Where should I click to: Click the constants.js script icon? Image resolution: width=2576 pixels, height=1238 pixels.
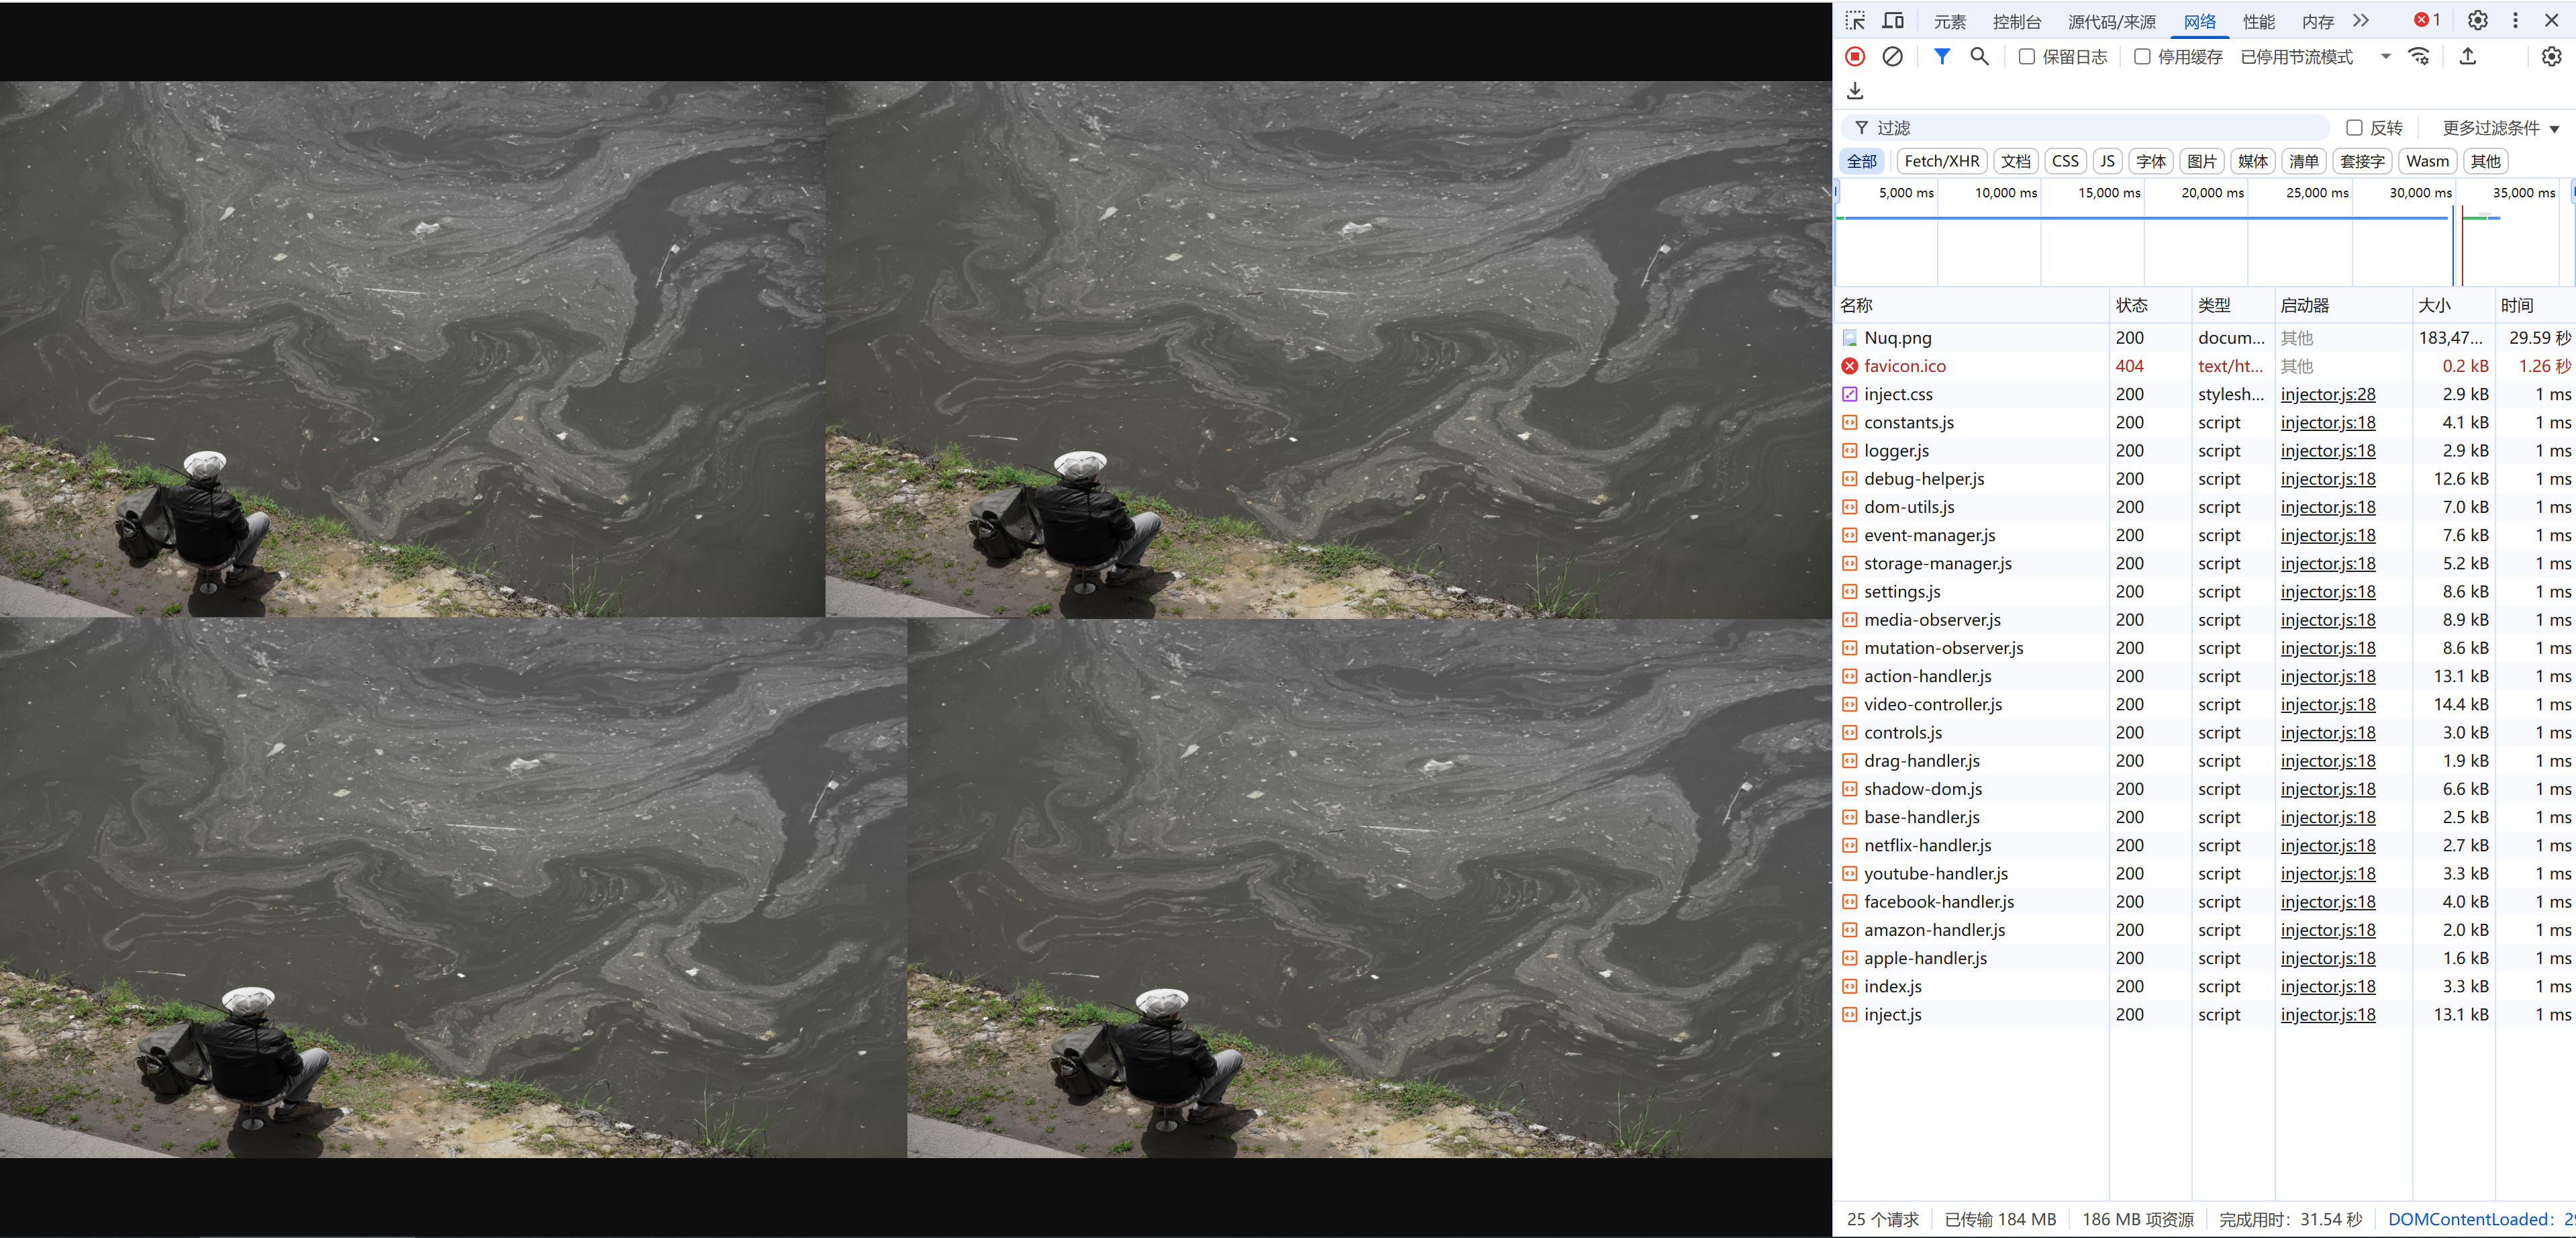(1850, 422)
